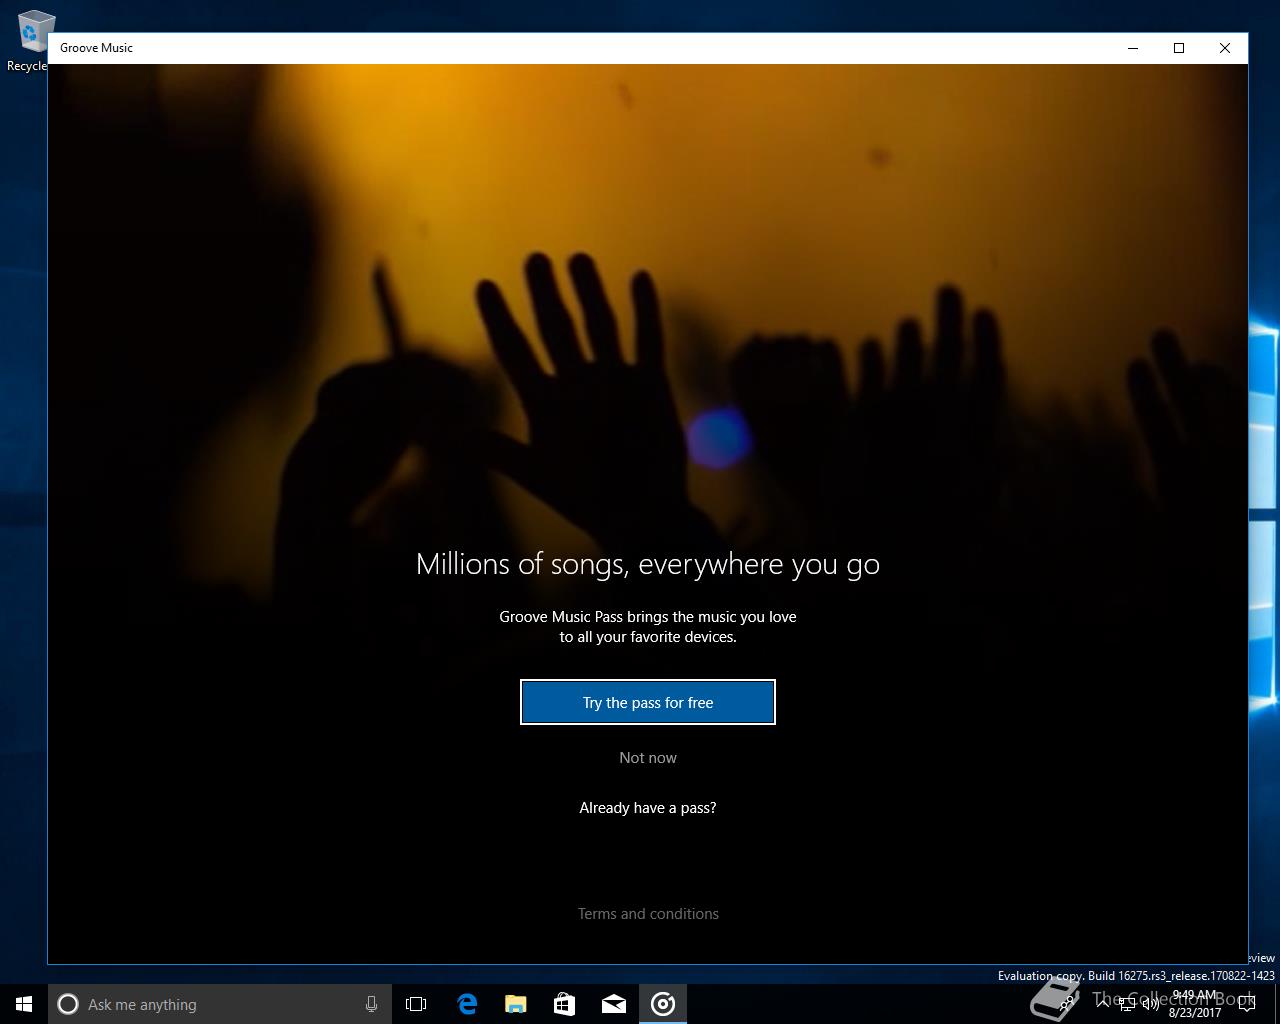Open File Explorer from taskbar
Screen dimensions: 1280x1024
(x=515, y=1004)
